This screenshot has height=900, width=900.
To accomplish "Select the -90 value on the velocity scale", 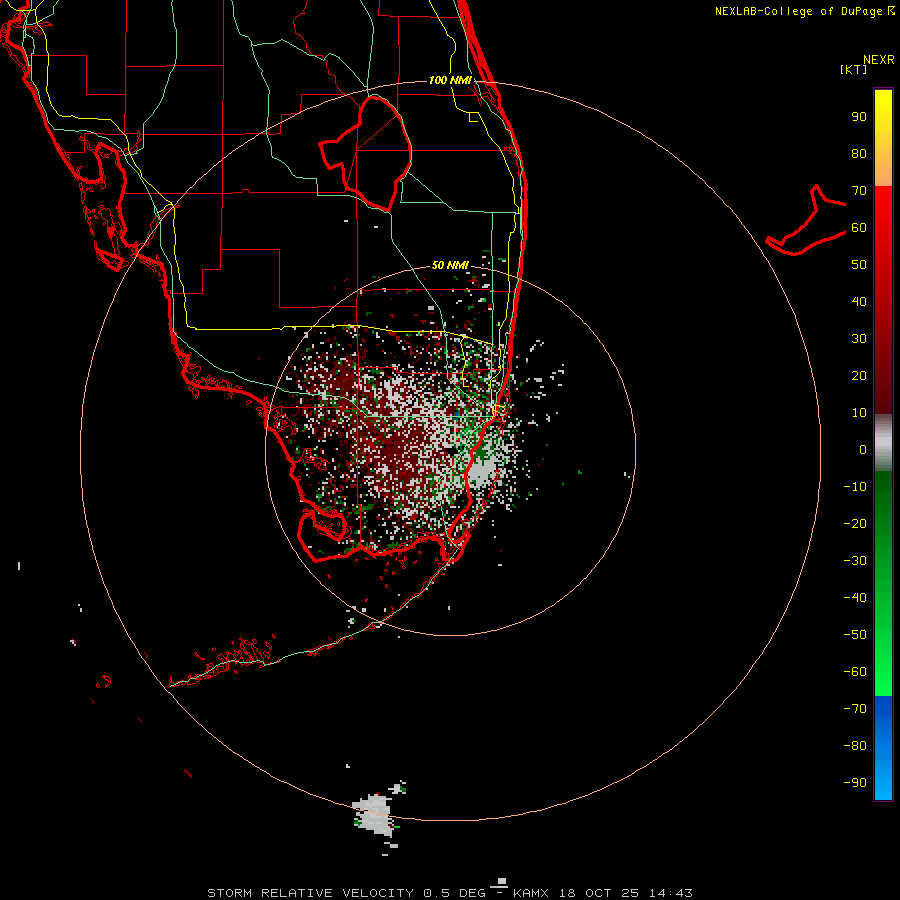I will click(855, 782).
